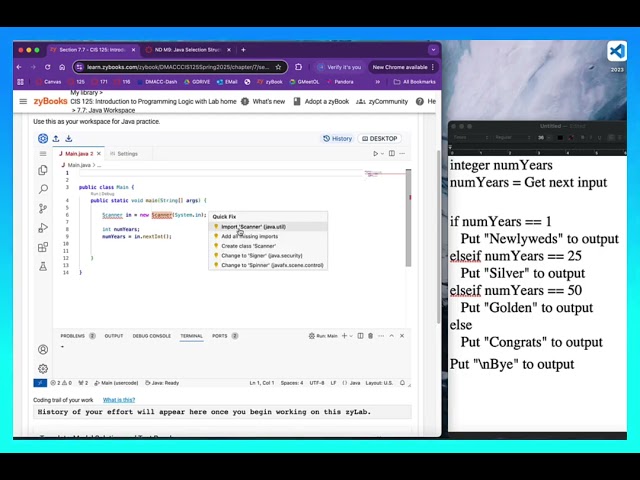
Task: Open the Testing flask sidebar icon
Action: [43, 267]
